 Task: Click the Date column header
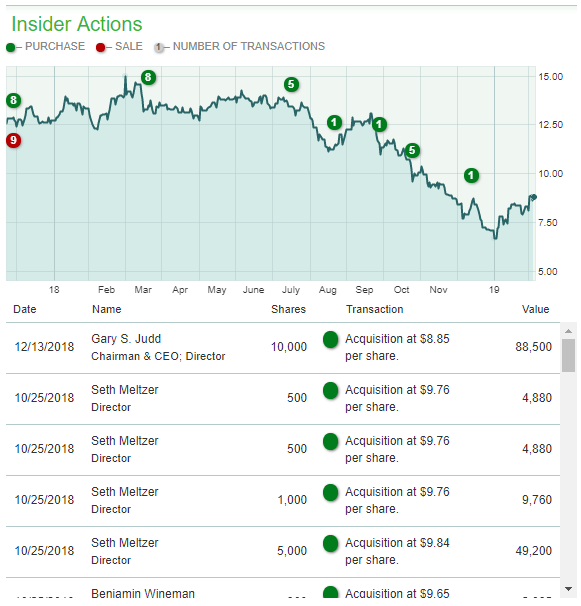coord(25,309)
